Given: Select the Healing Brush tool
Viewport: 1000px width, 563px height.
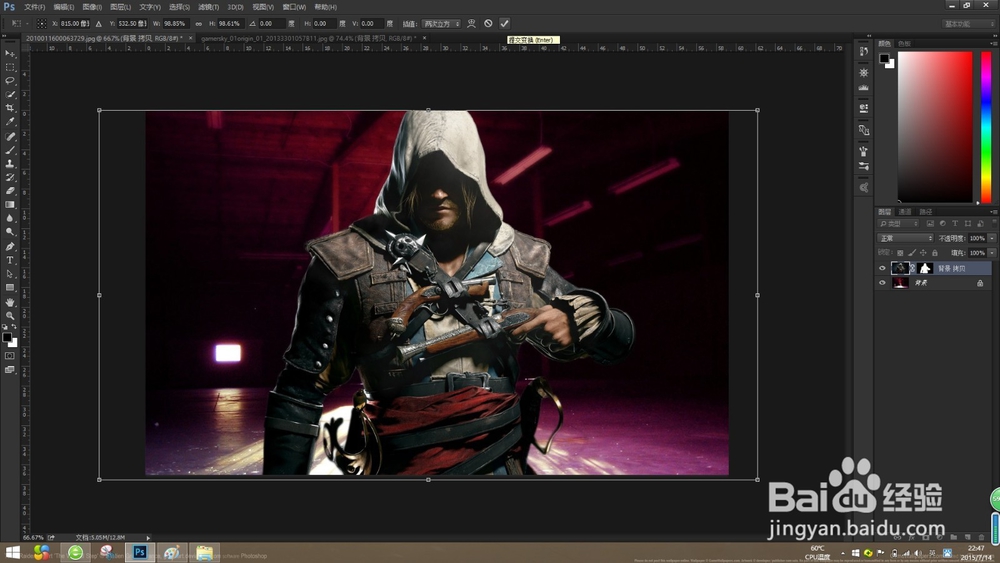Looking at the screenshot, I should pyautogui.click(x=10, y=136).
